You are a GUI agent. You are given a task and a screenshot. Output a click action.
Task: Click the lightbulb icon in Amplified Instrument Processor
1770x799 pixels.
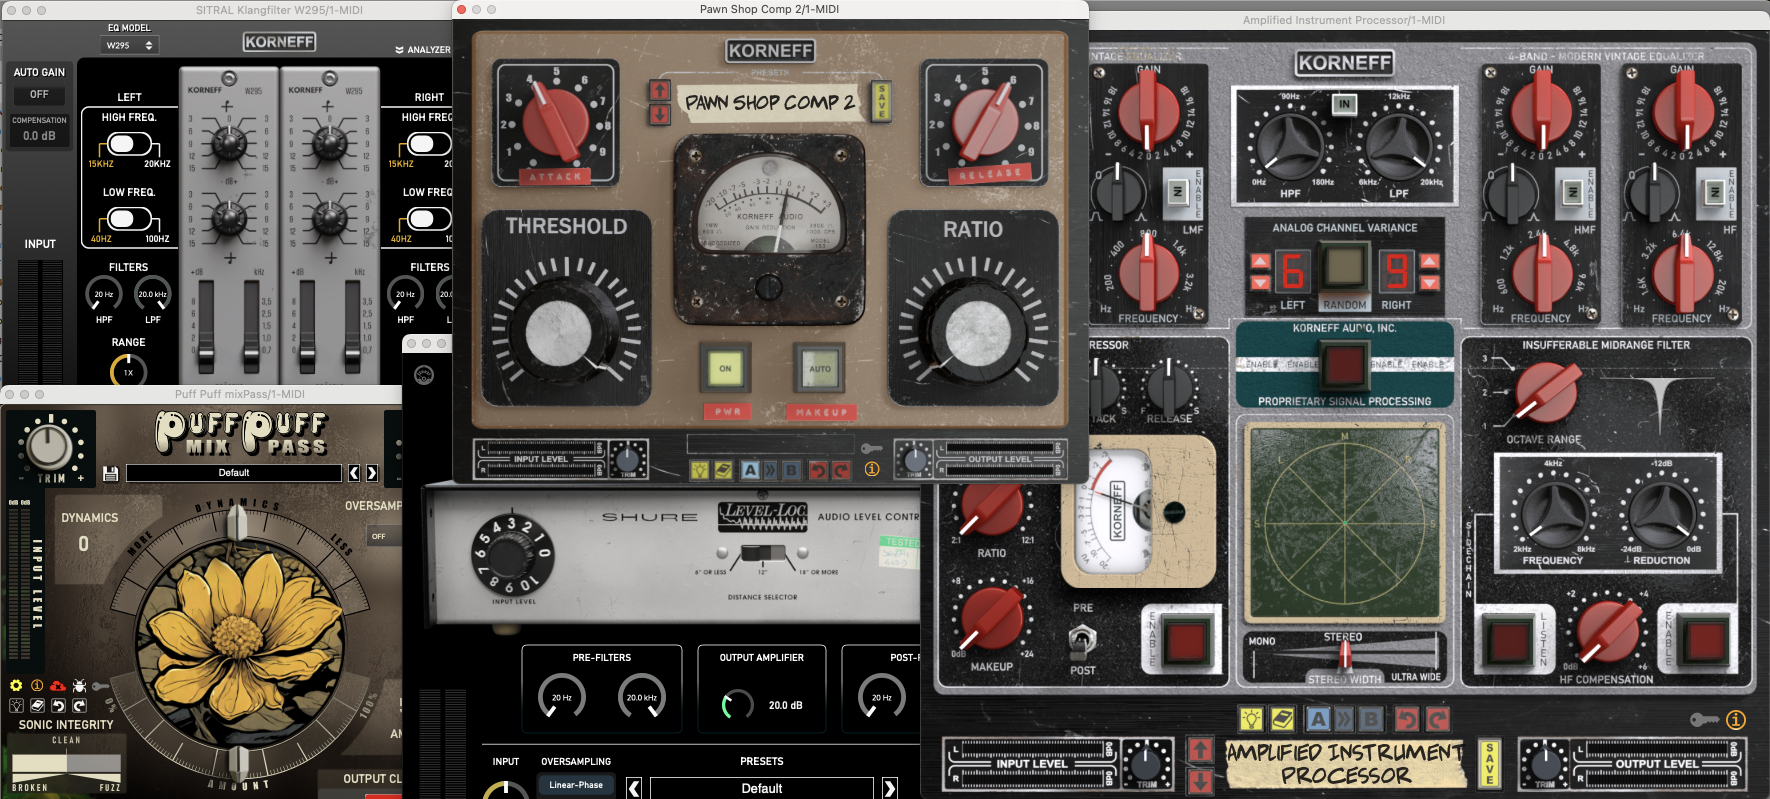click(x=1251, y=718)
